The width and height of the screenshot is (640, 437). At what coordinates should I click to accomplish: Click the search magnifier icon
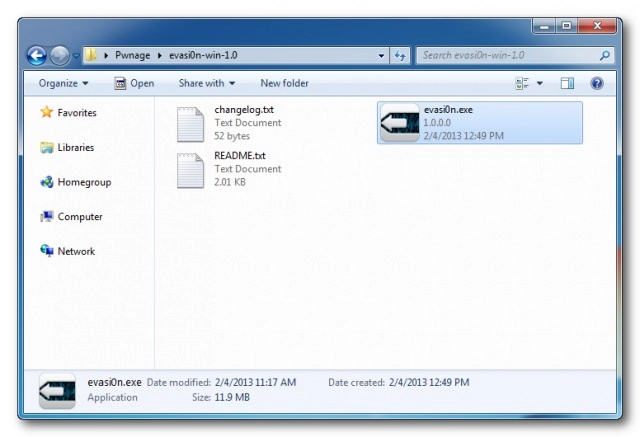point(605,55)
